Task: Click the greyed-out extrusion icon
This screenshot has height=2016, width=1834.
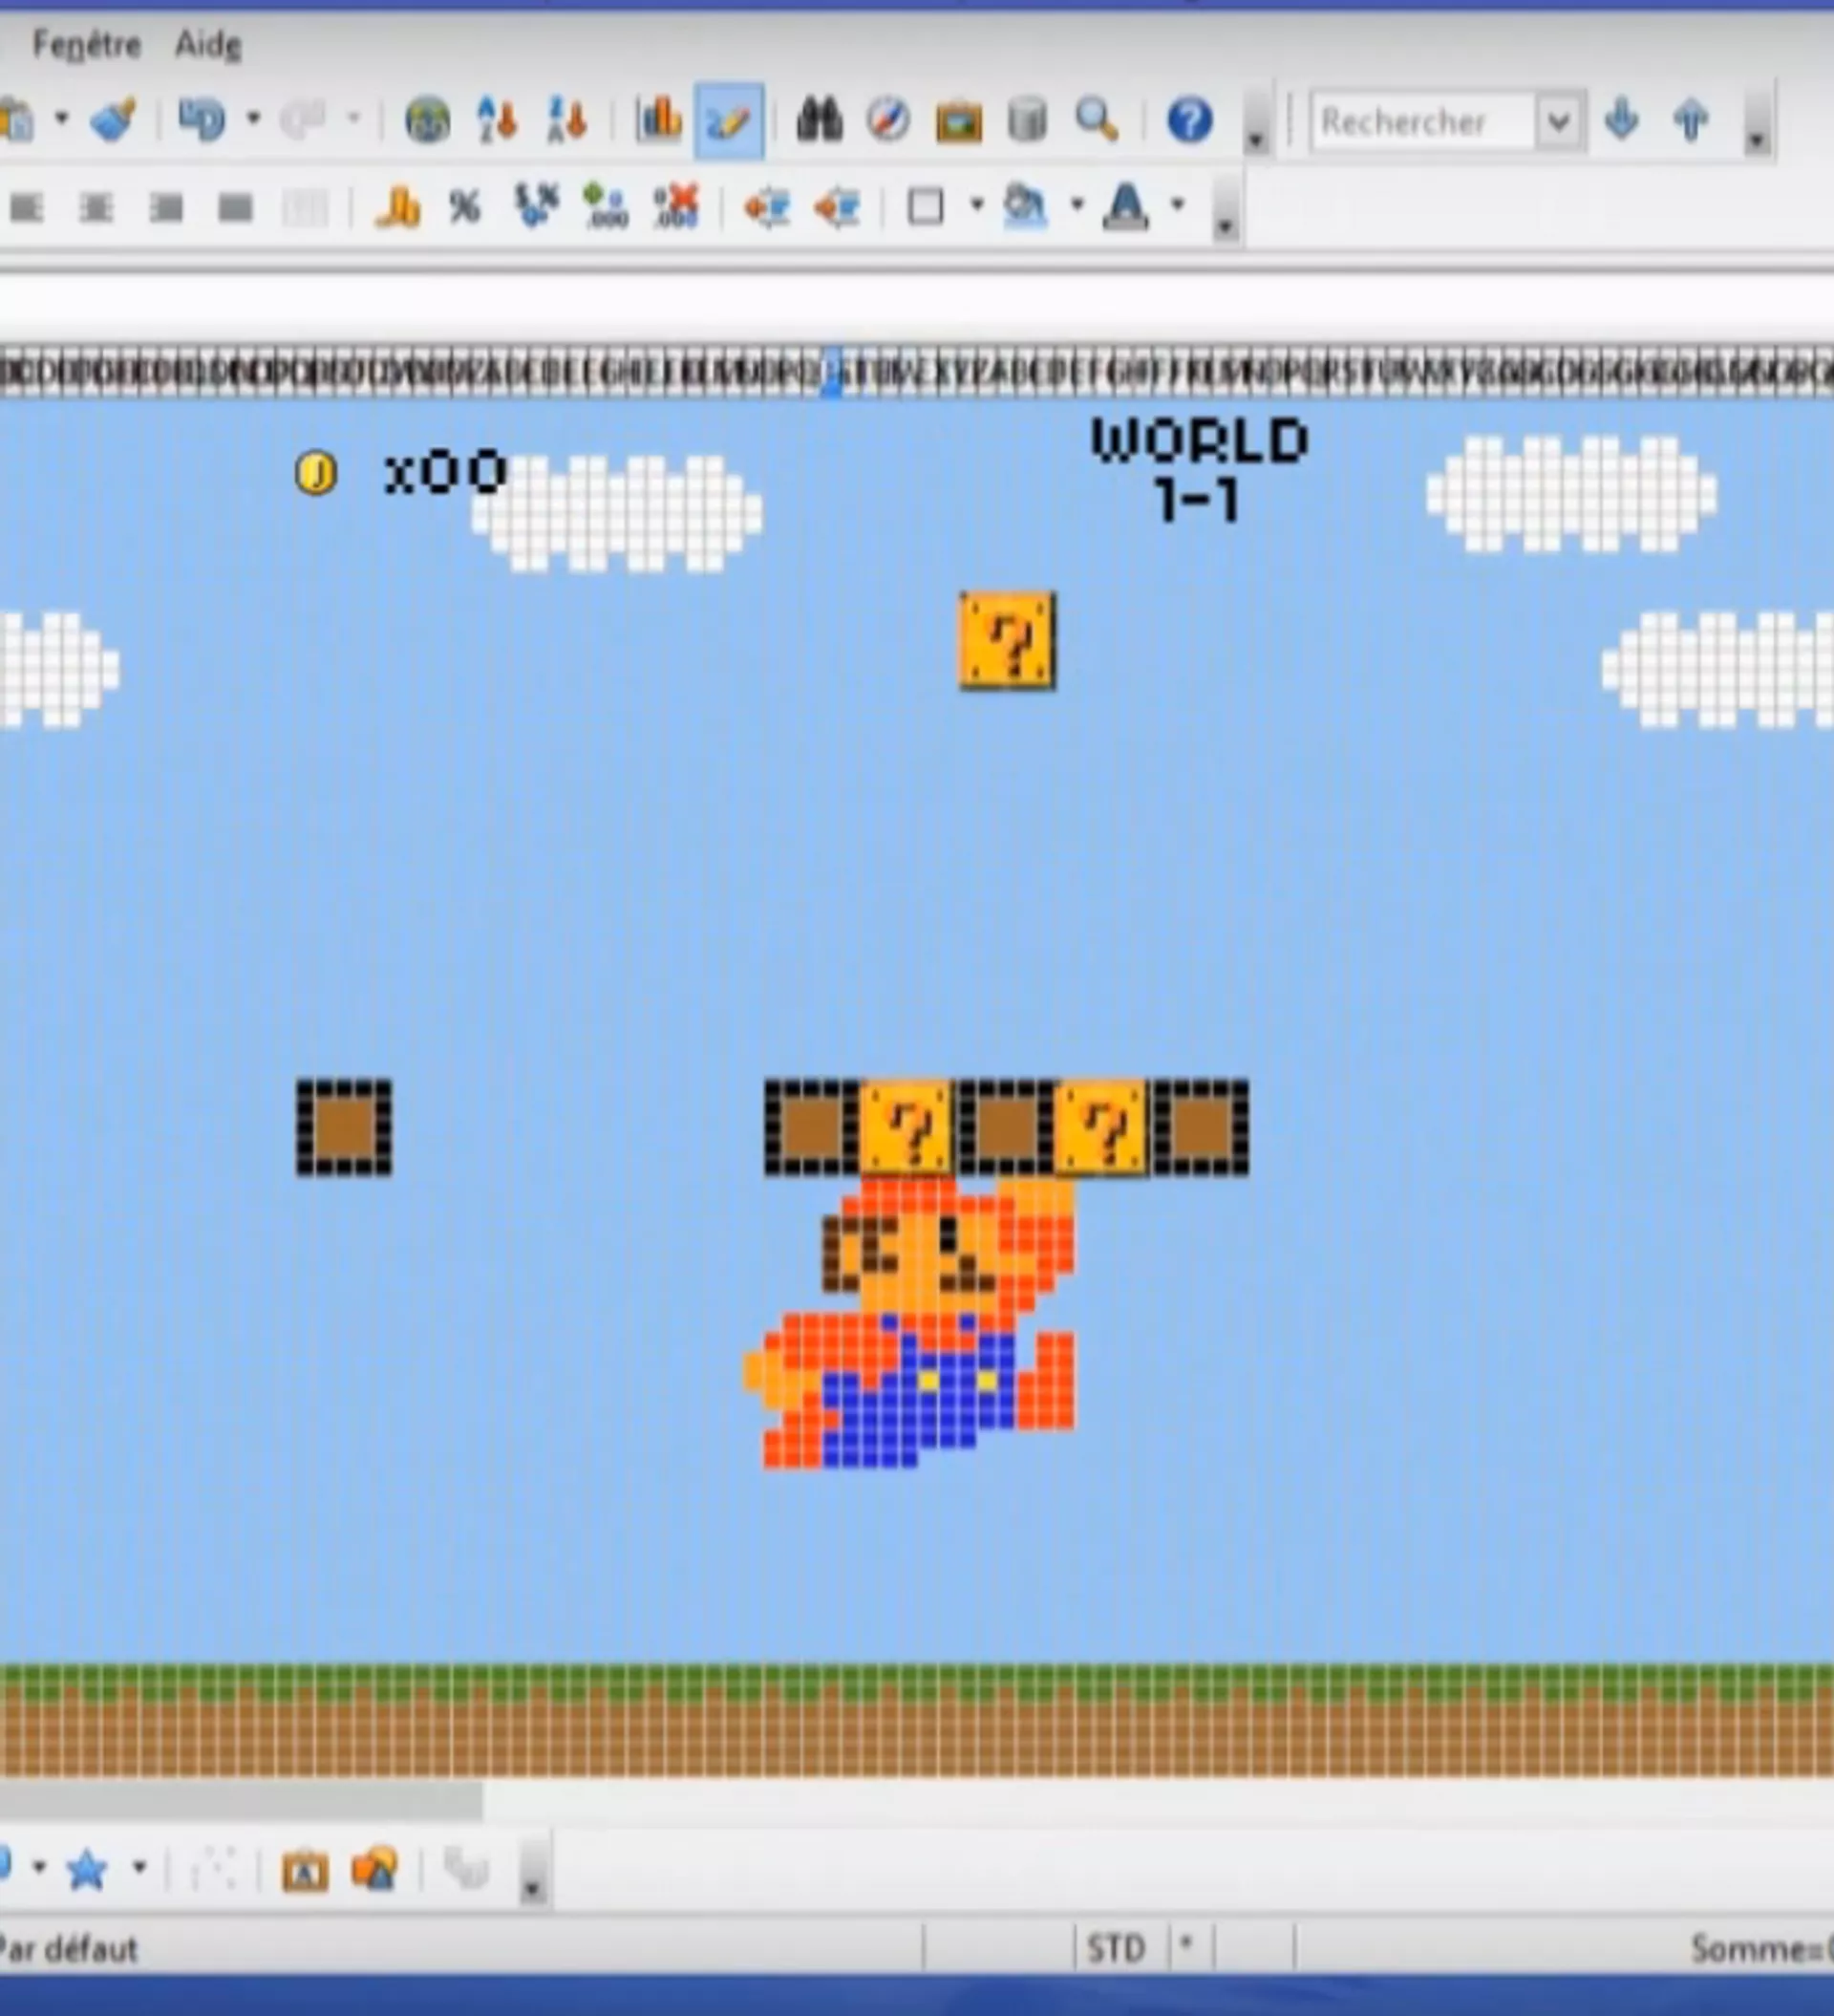Action: click(465, 1869)
